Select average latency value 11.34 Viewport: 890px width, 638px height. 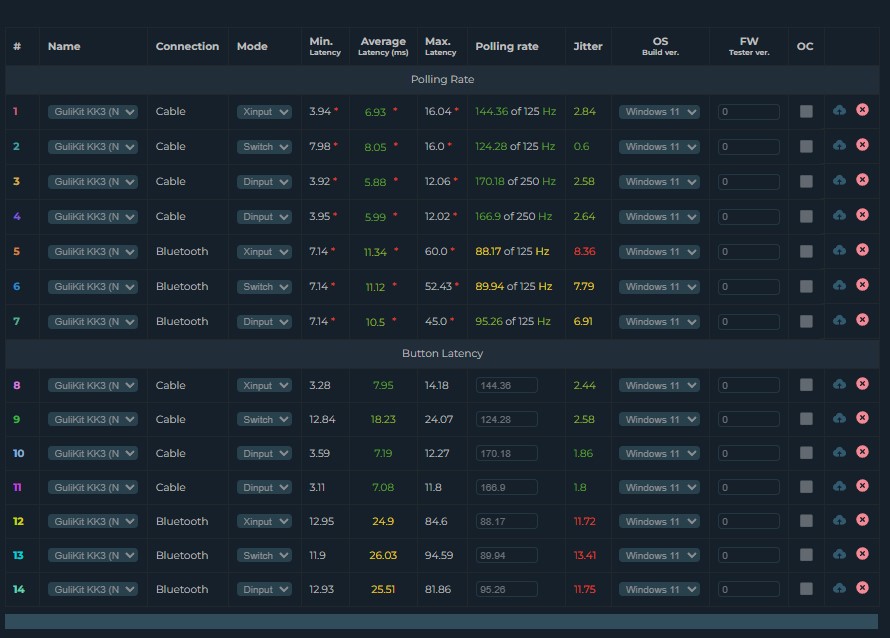click(375, 252)
